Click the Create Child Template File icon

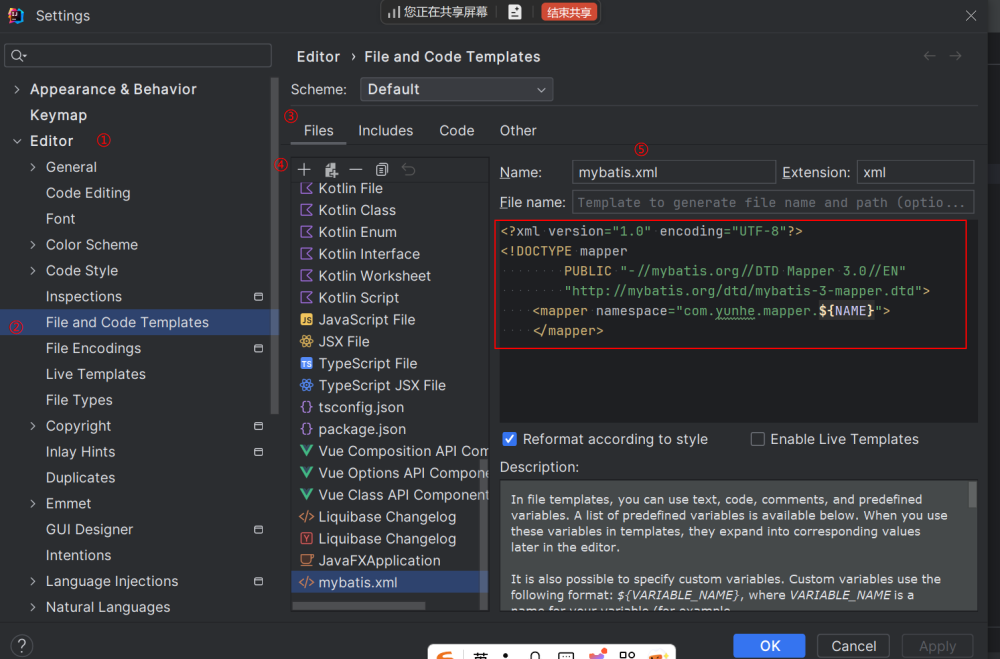tap(331, 170)
